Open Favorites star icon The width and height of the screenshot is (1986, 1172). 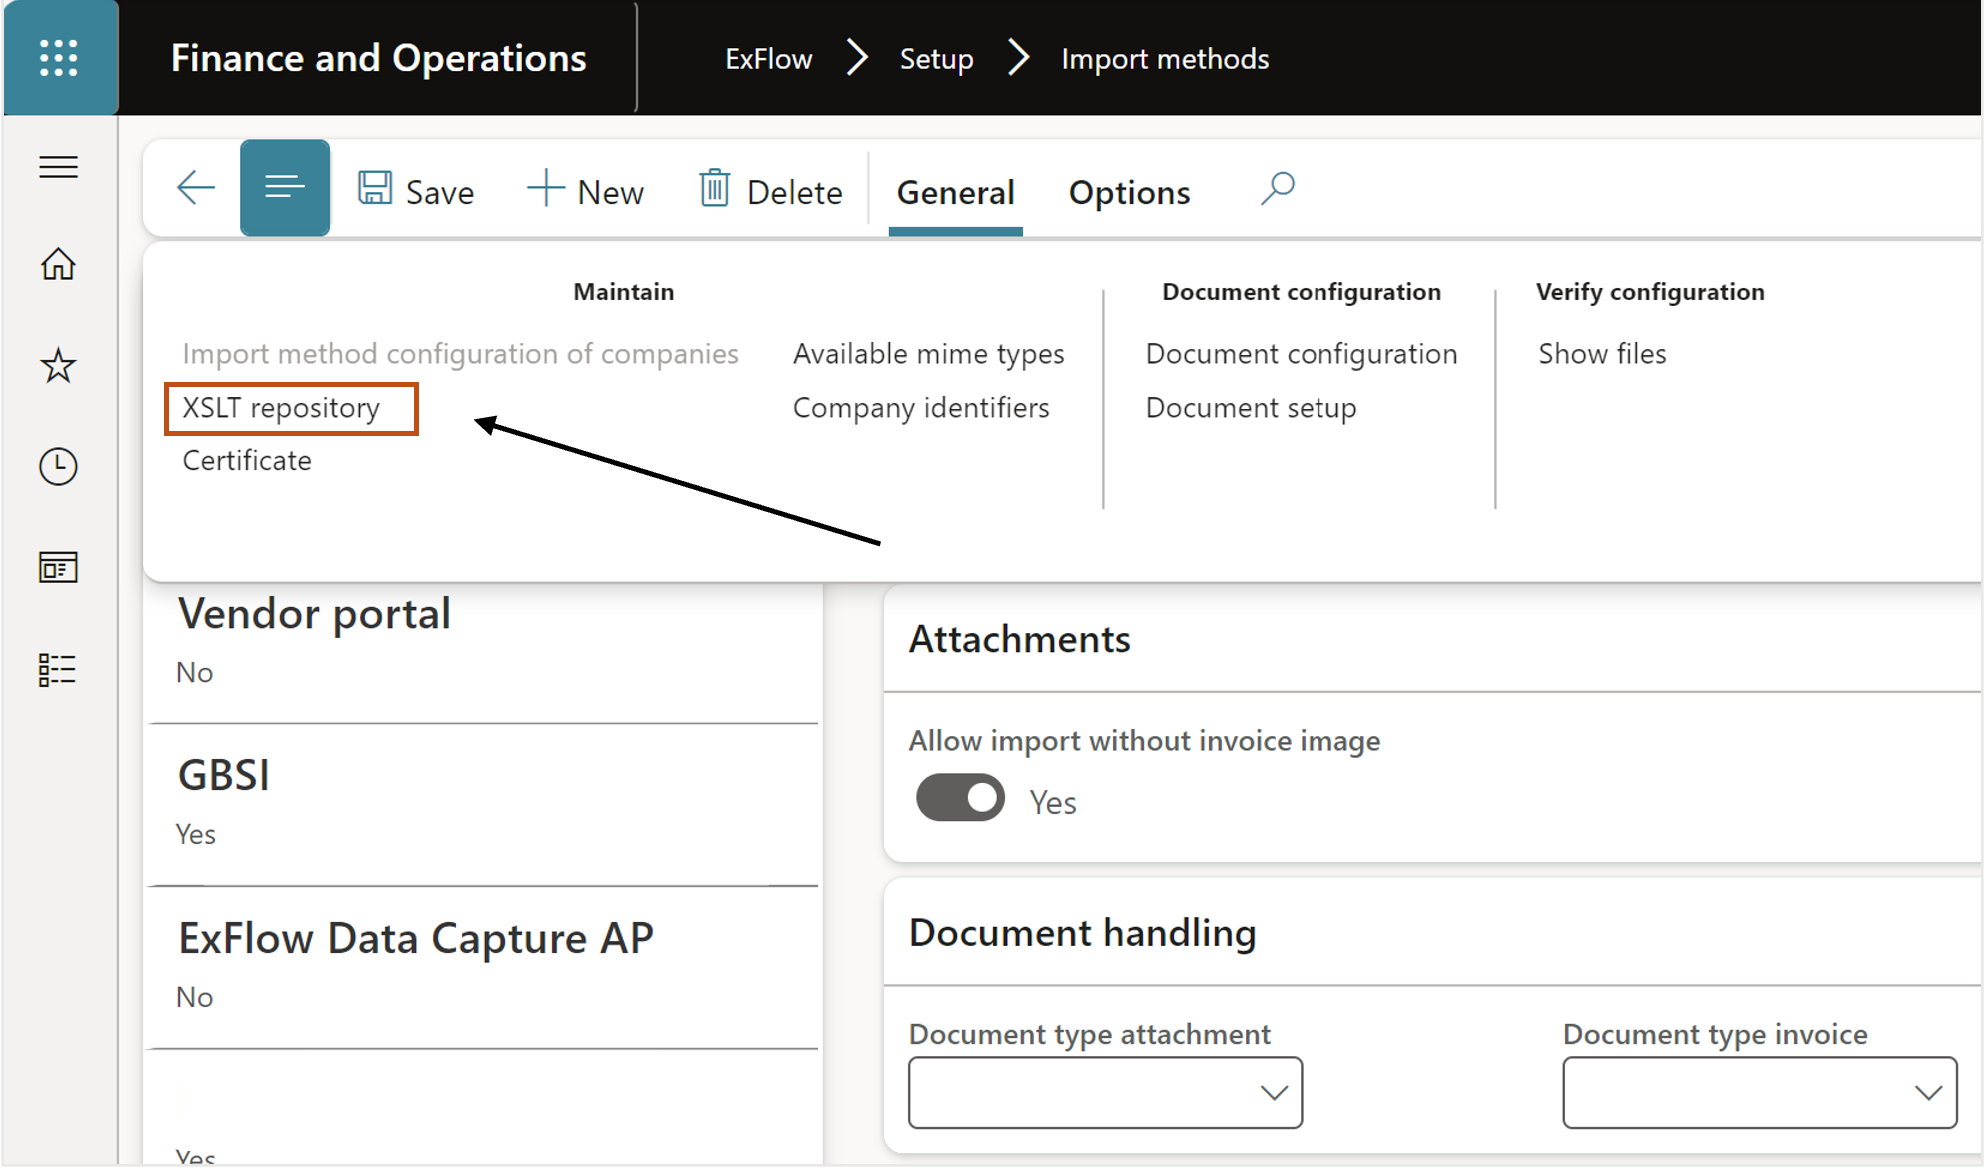(58, 365)
